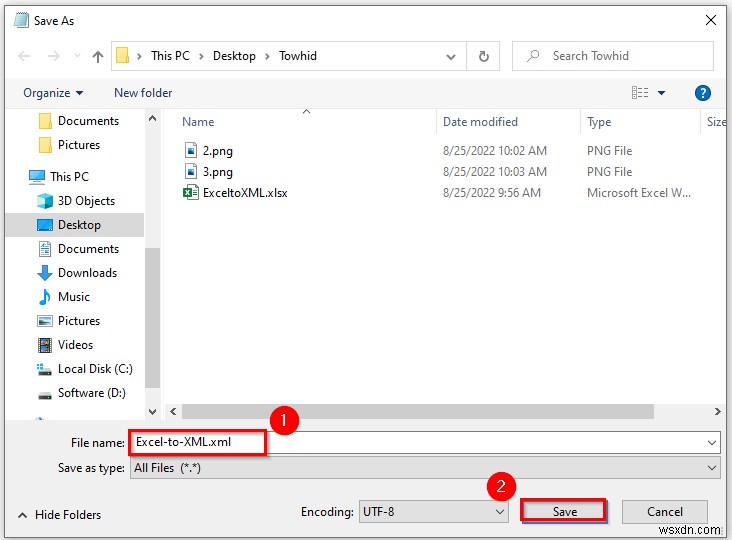Select the 3.png file
This screenshot has width=732, height=540.
[218, 172]
